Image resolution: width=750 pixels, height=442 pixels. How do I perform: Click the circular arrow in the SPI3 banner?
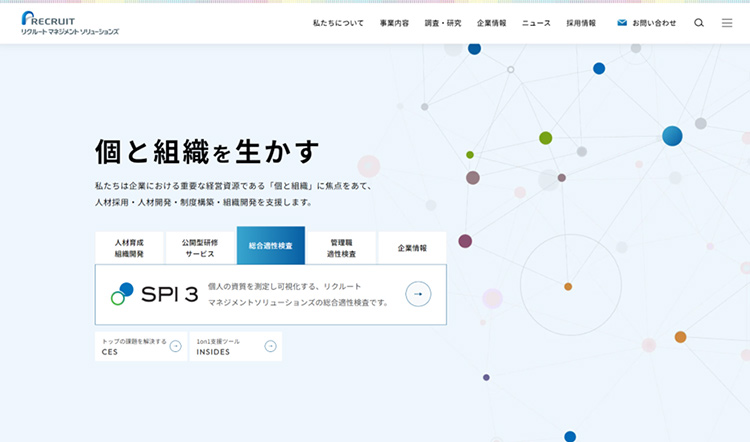[418, 294]
